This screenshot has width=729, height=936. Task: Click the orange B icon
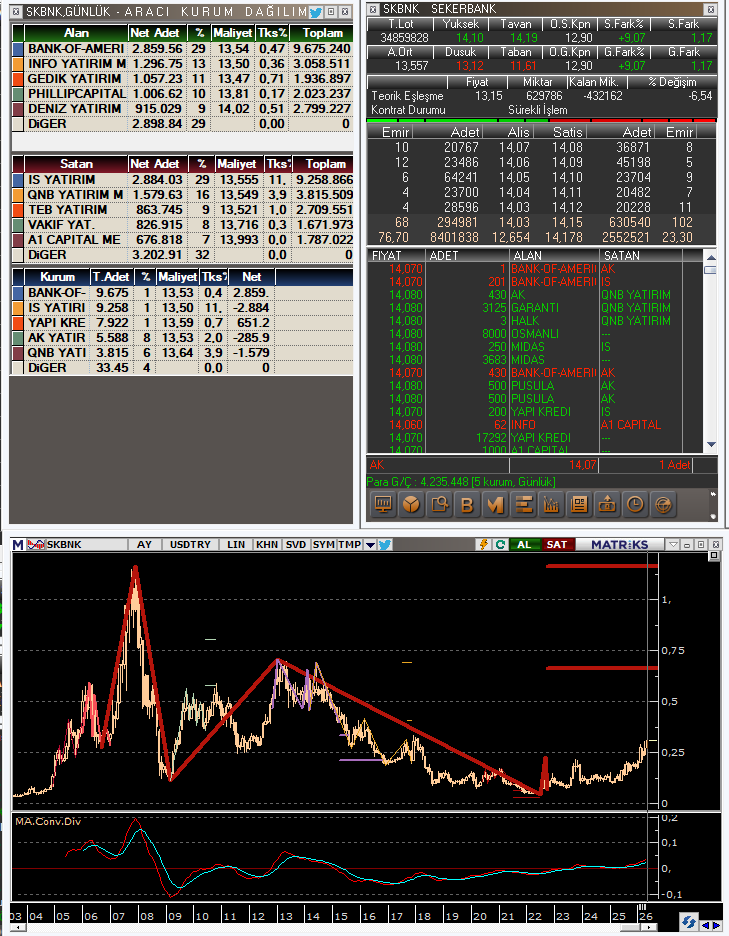tap(467, 505)
